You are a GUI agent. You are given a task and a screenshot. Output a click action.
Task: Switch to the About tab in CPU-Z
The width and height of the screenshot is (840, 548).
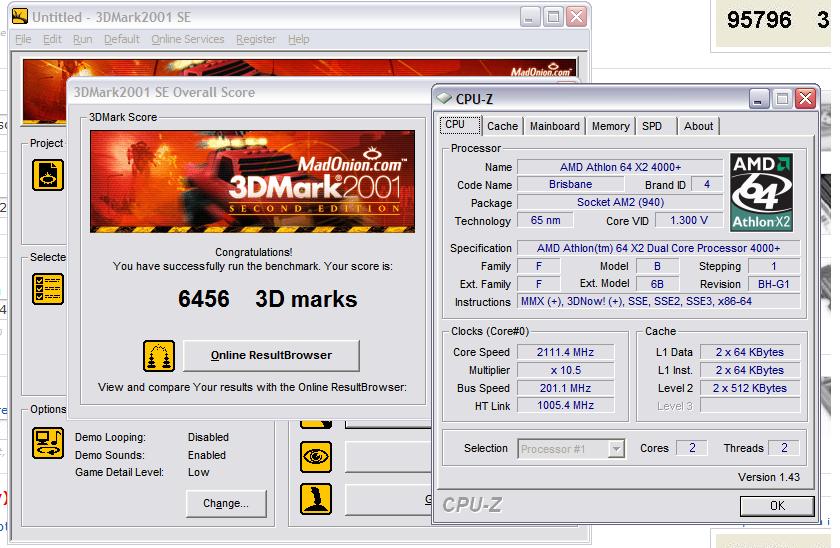[698, 126]
